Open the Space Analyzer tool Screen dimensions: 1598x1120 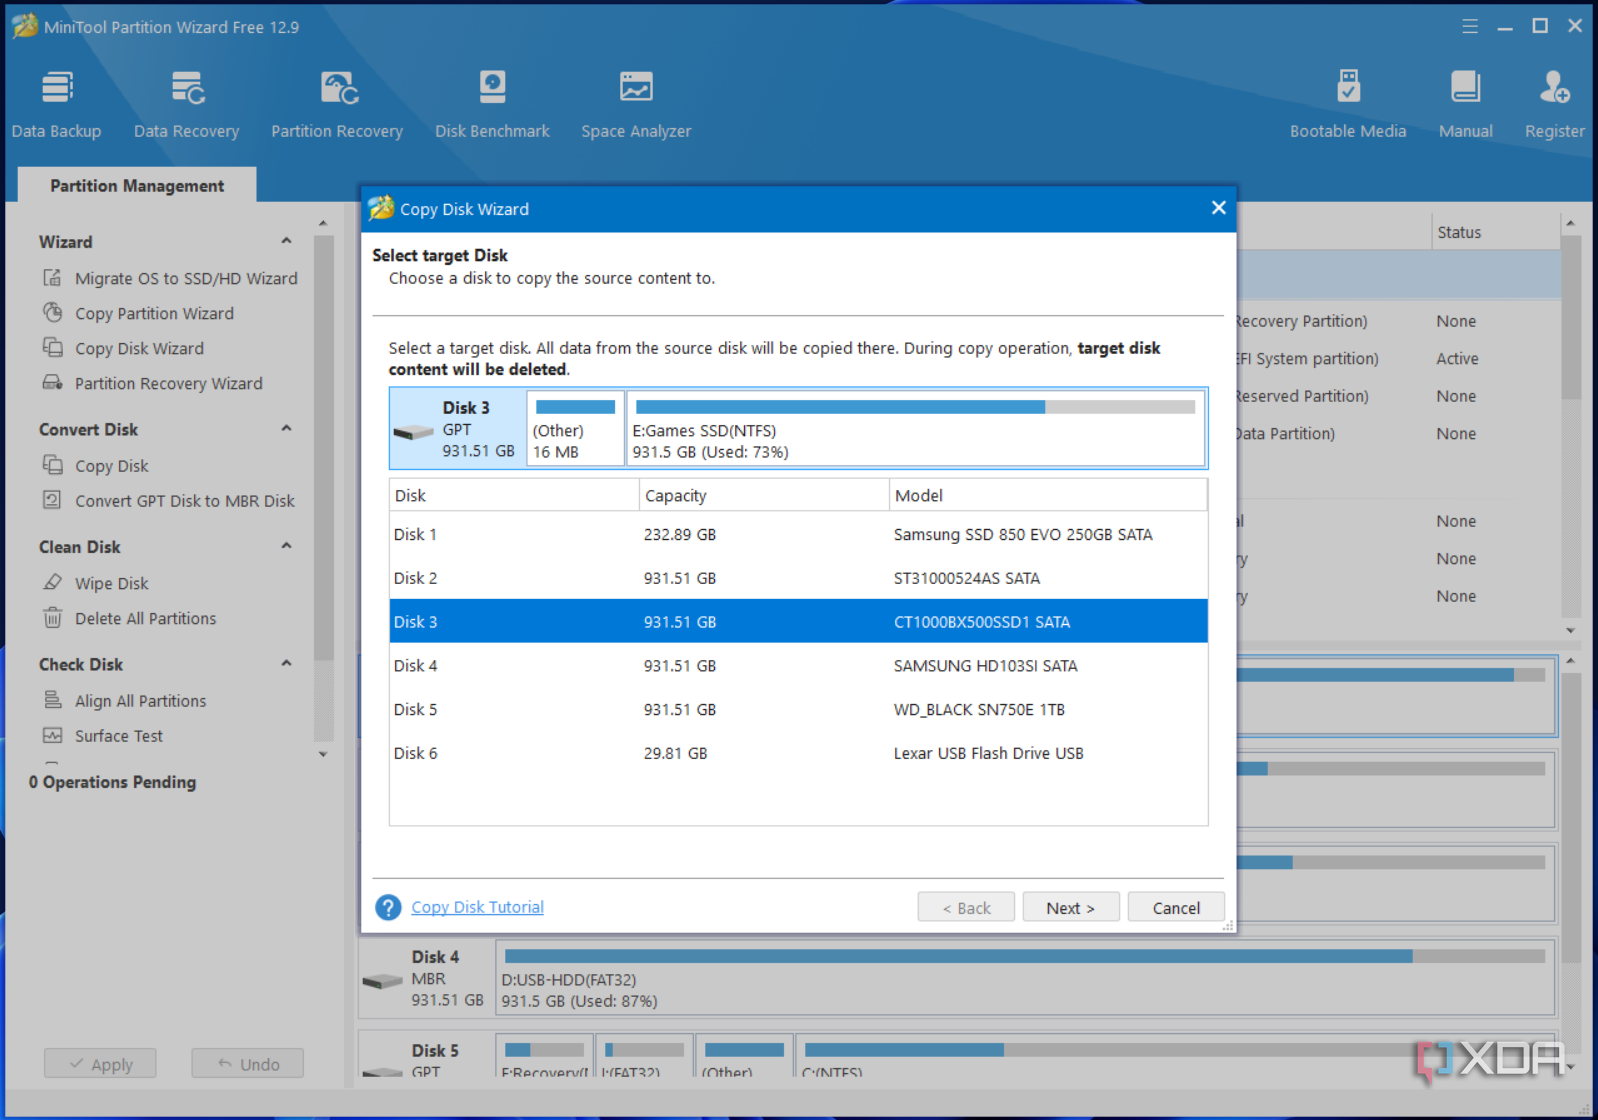636,104
